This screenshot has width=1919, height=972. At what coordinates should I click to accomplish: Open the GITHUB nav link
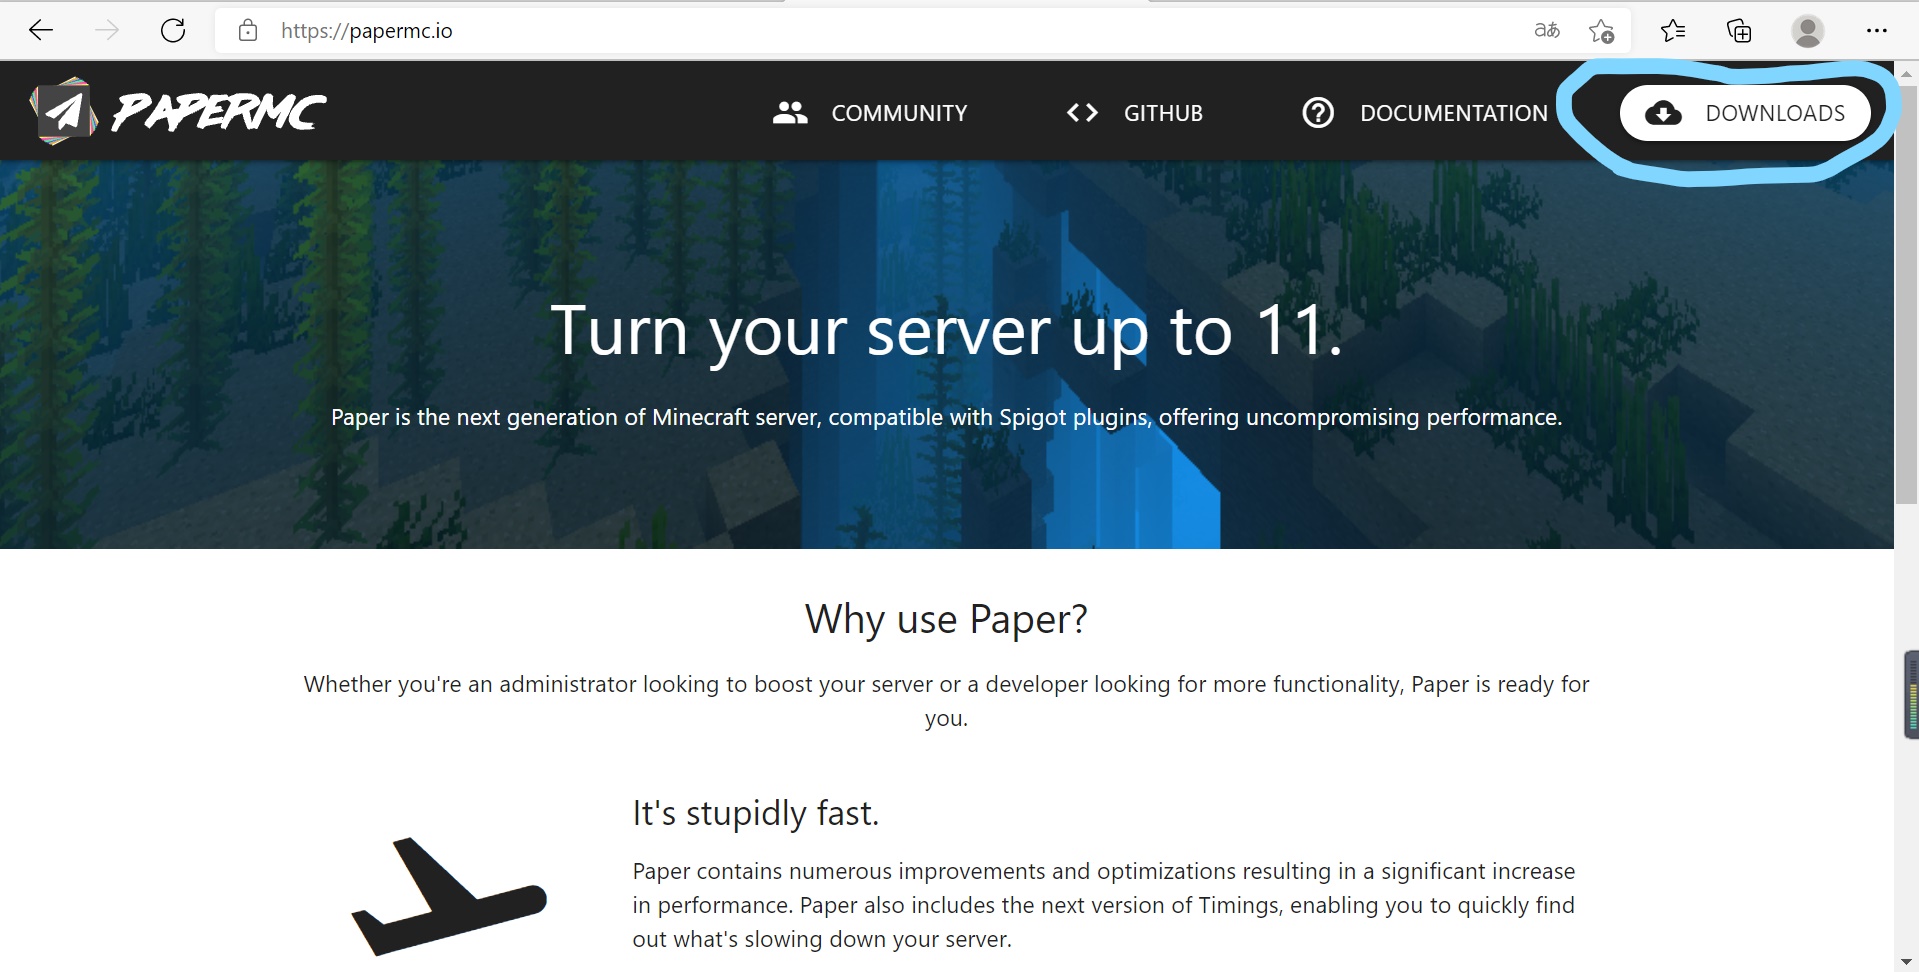pyautogui.click(x=1135, y=113)
